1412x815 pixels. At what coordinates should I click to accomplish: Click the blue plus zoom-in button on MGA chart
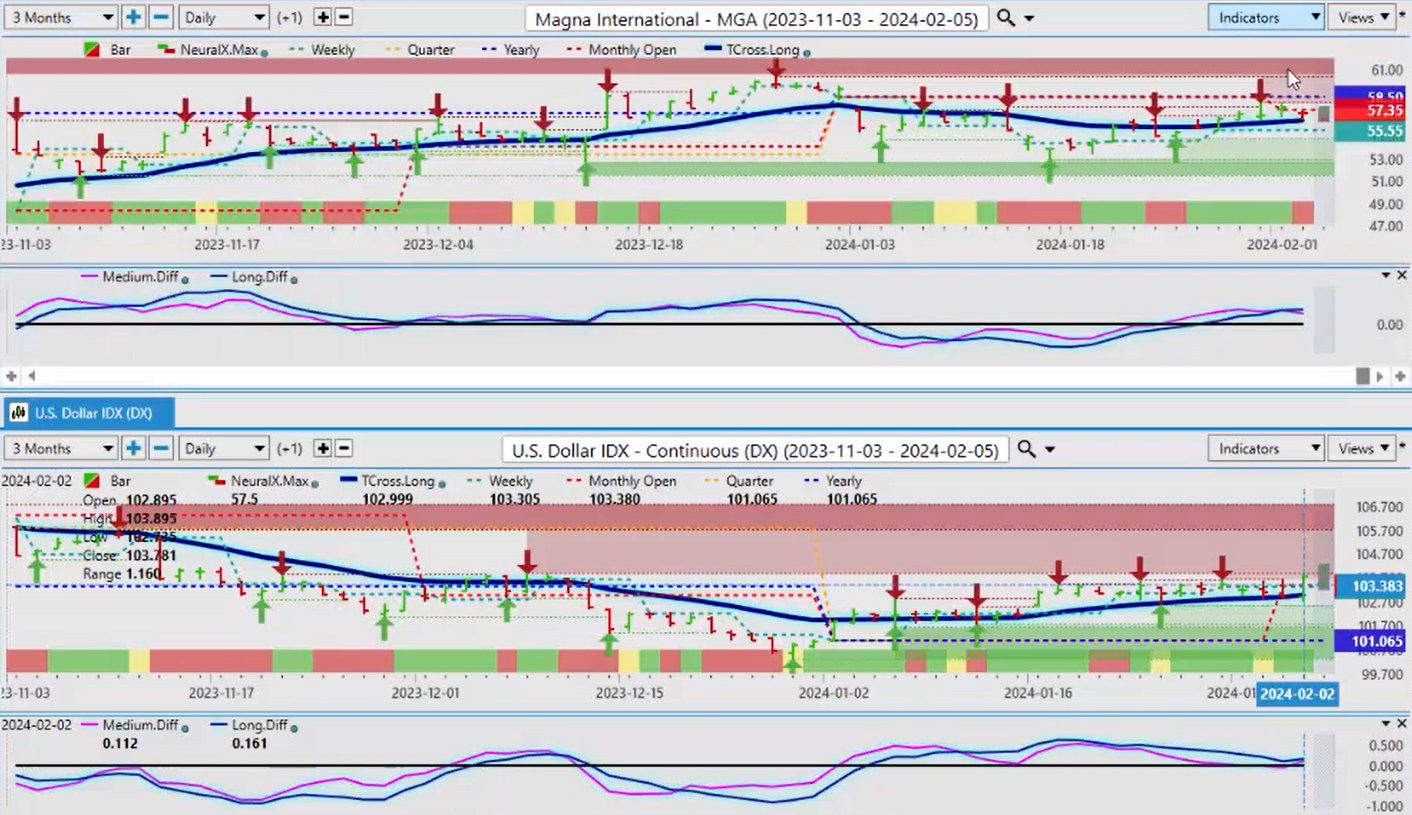(x=134, y=17)
